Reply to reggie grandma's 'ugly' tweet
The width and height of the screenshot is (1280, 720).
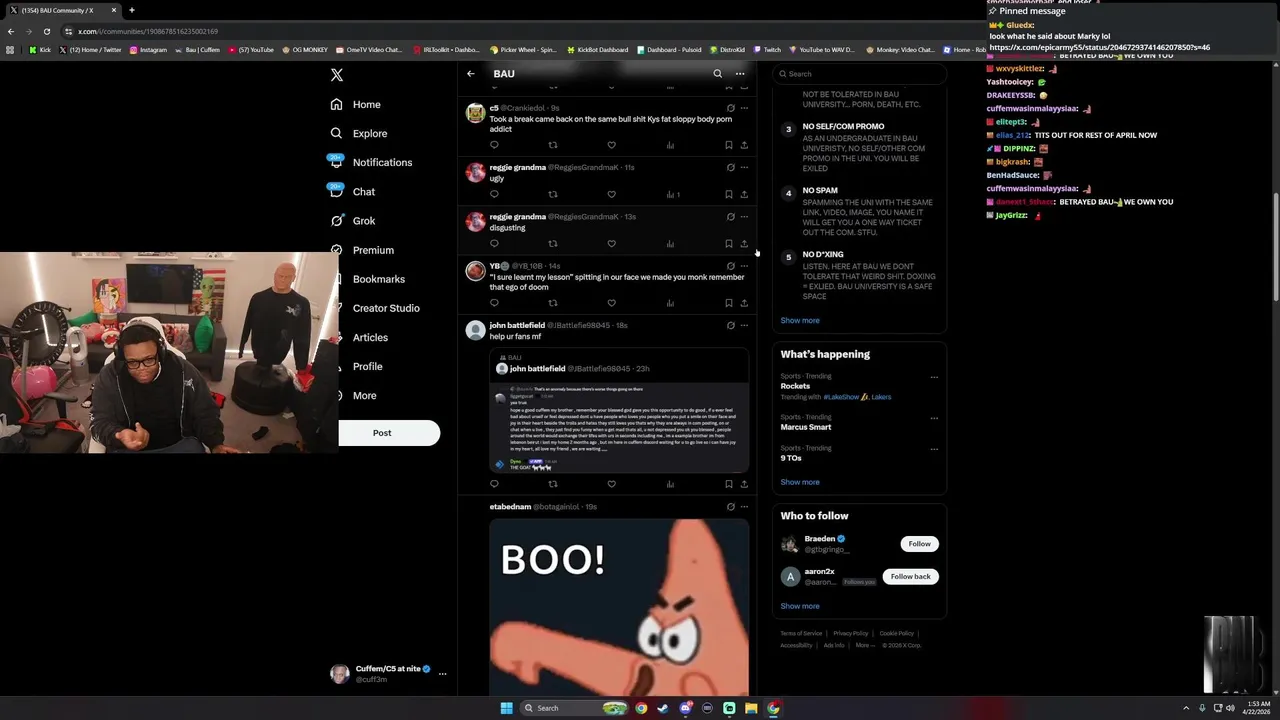tap(494, 194)
